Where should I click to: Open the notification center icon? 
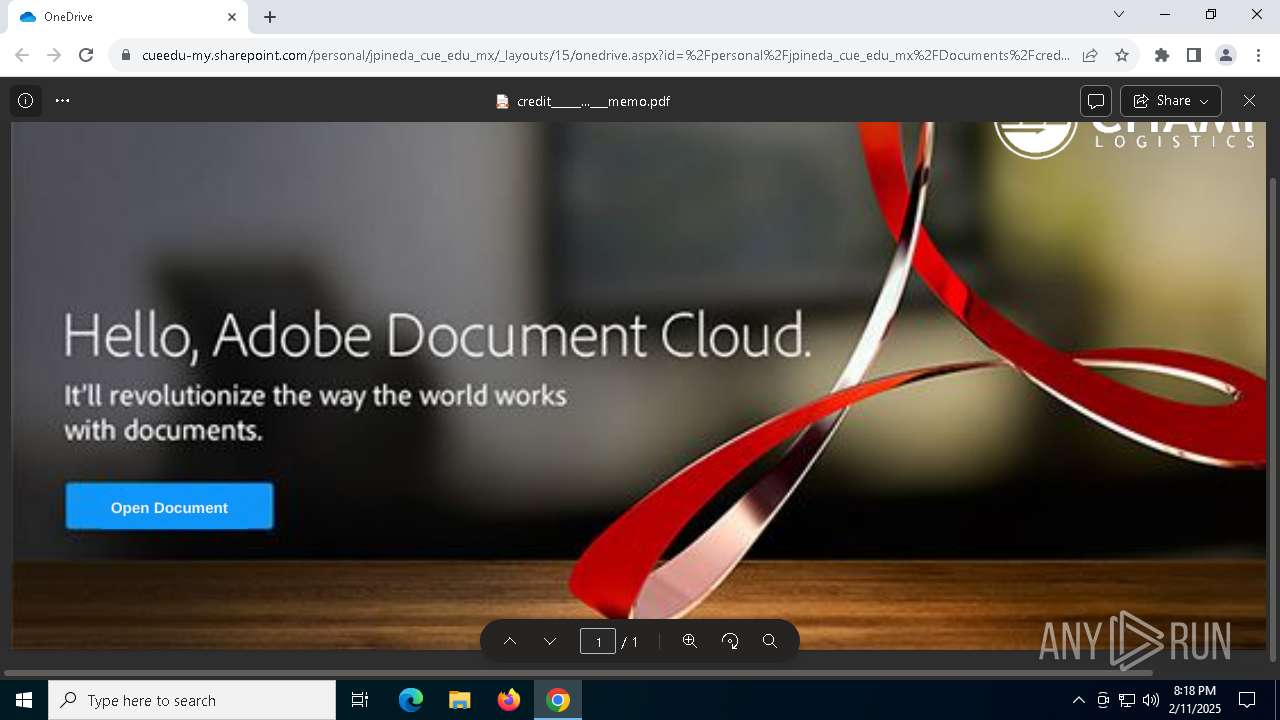(x=1247, y=700)
